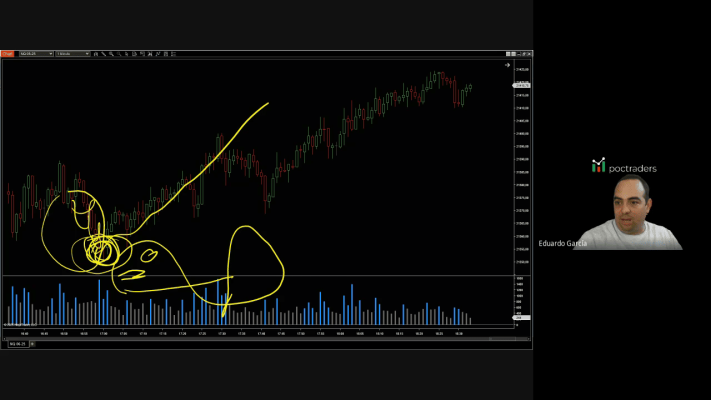The image size is (711, 400).
Task: Select the Zoom In magnifier tool
Action: tap(112, 53)
